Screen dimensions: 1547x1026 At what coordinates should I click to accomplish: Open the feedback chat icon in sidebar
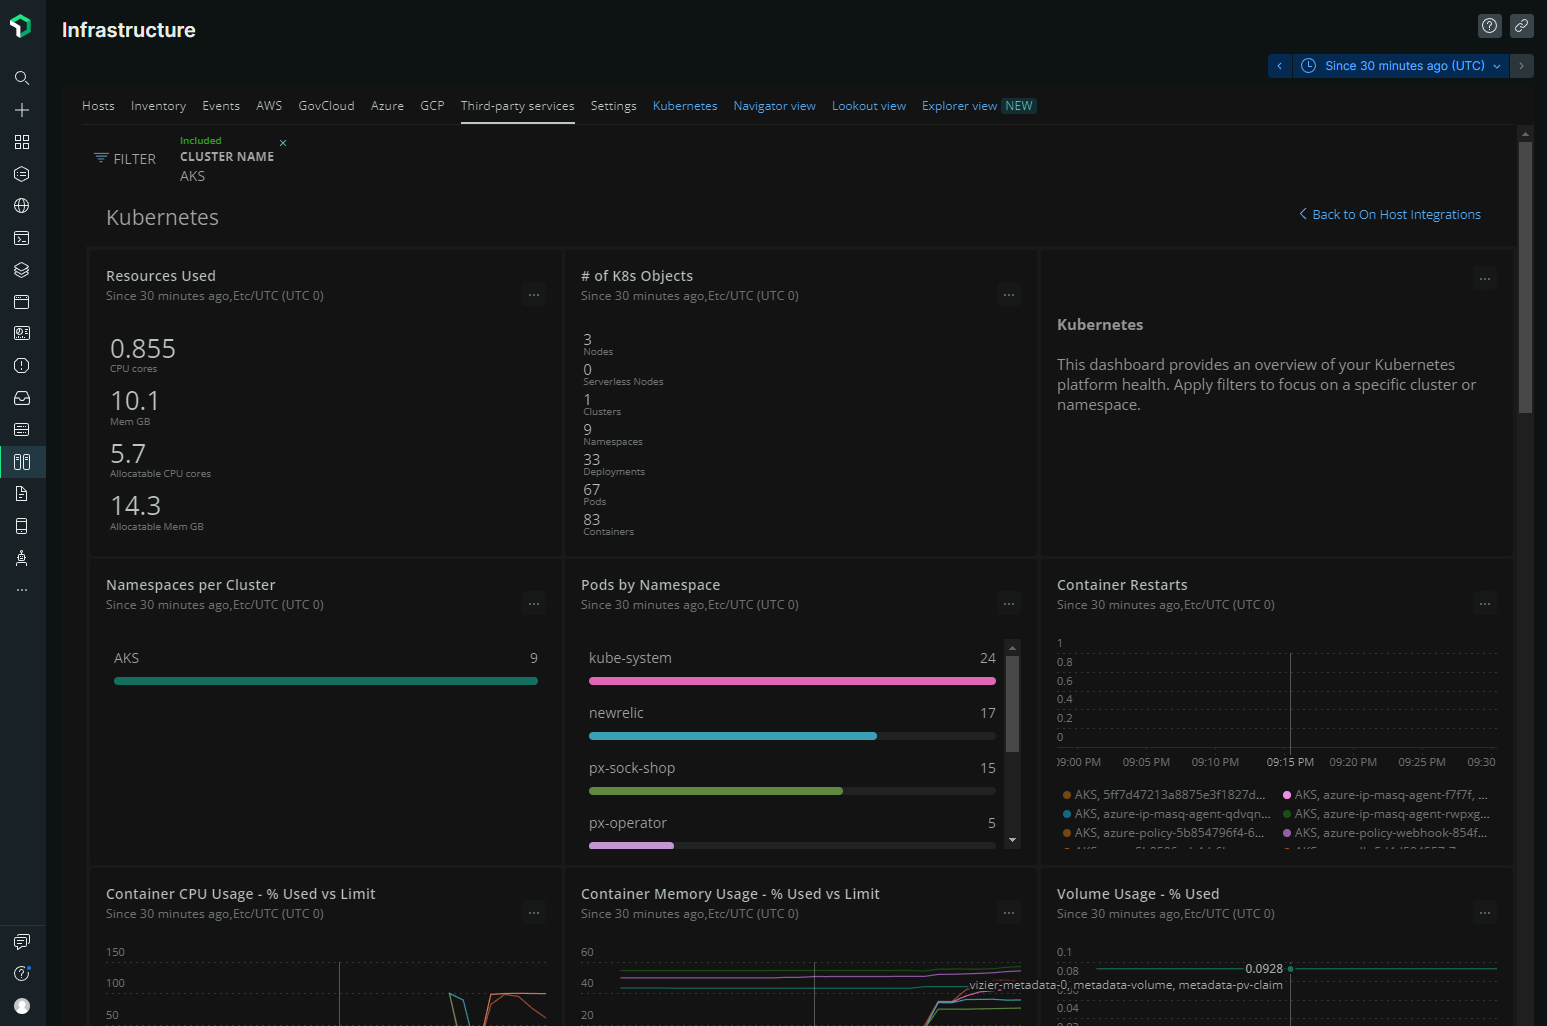click(22, 942)
